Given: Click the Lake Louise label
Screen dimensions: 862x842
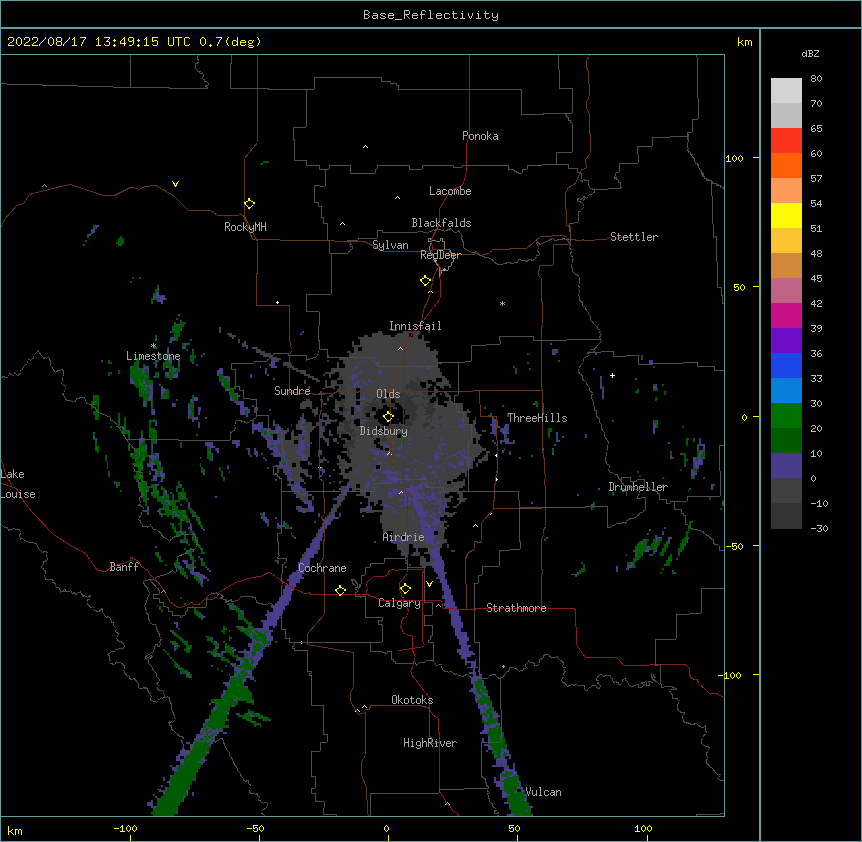Looking at the screenshot, I should (18, 484).
